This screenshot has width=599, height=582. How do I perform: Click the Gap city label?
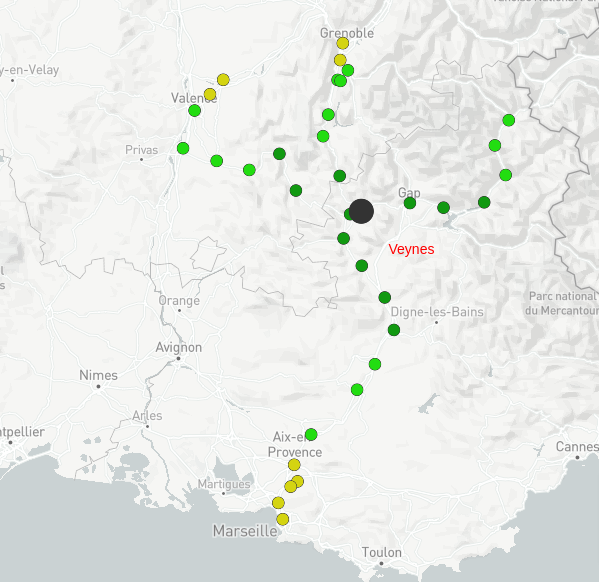(x=409, y=192)
